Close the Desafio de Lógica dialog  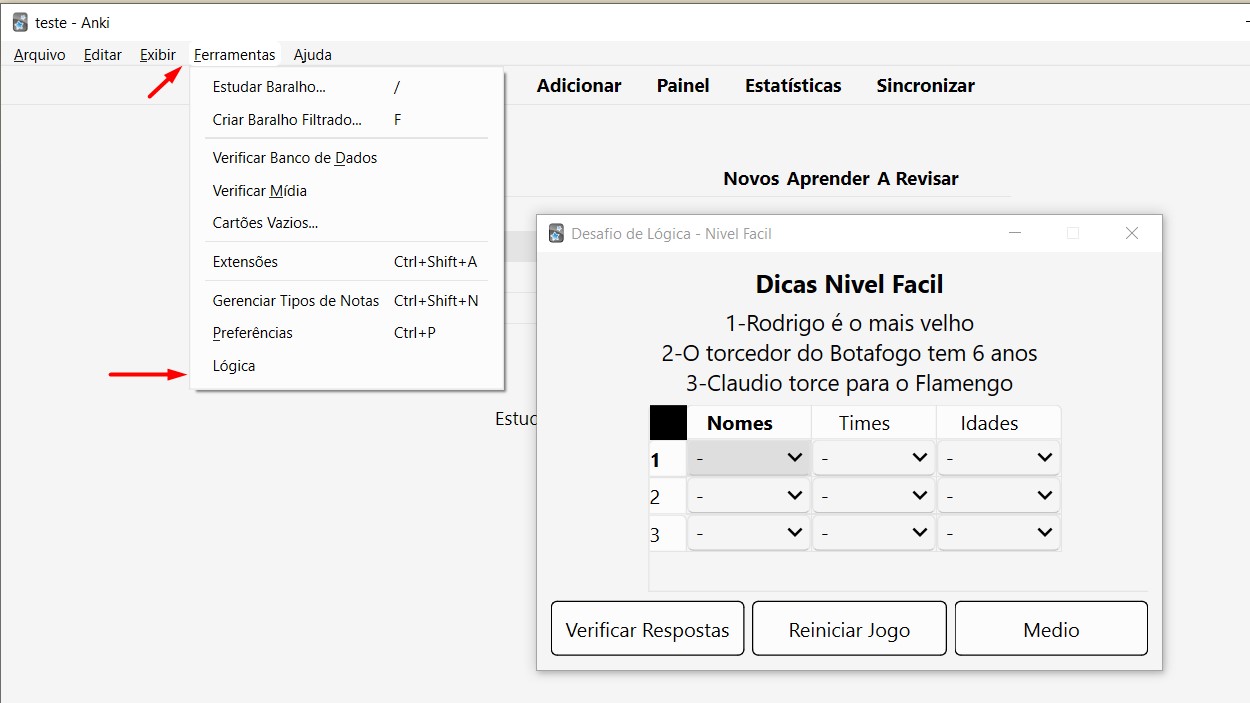click(1131, 233)
